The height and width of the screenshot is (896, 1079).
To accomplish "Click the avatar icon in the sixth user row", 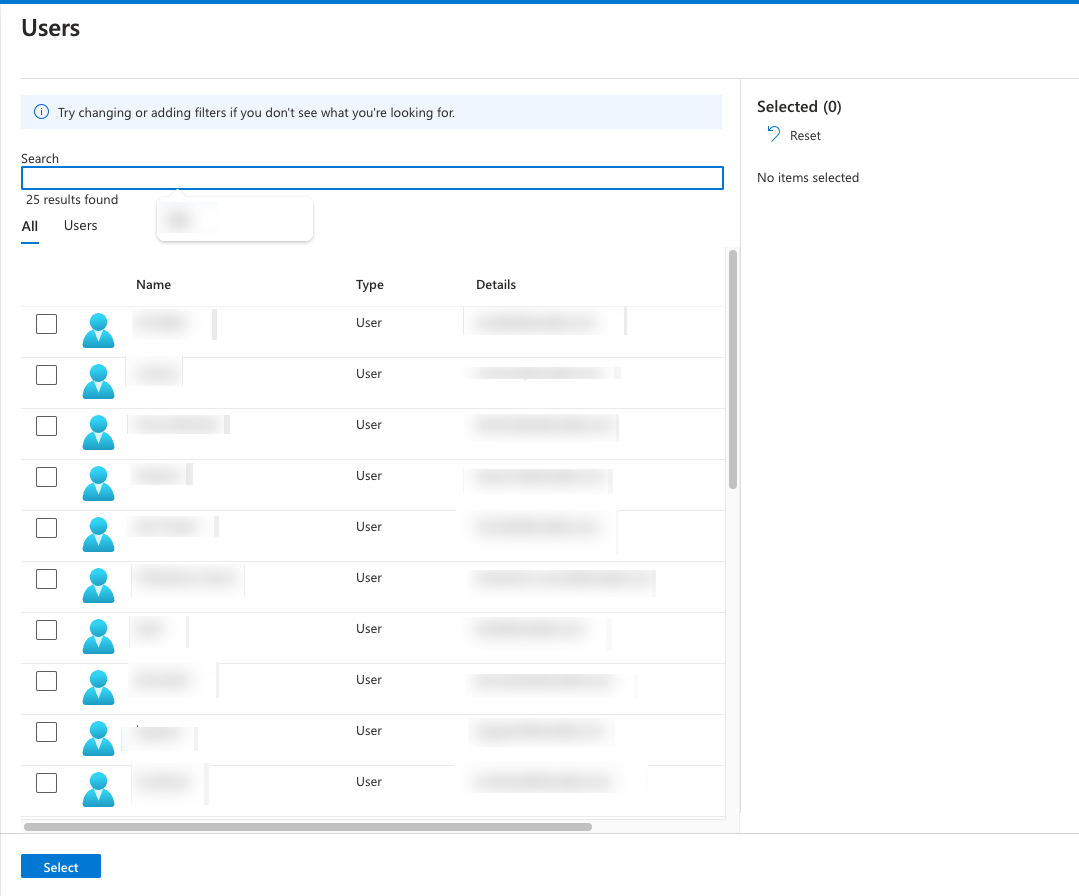I will [98, 584].
